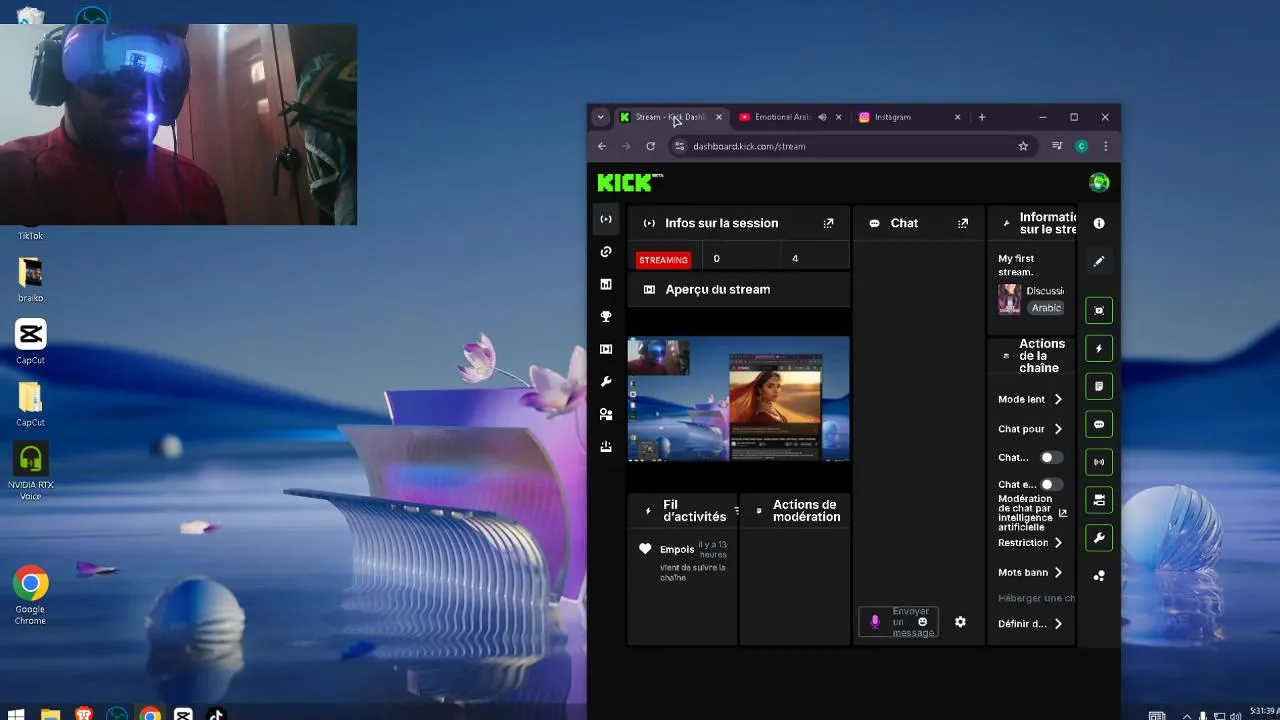Switch to Emotional Arabic YouTube tab

tap(782, 117)
